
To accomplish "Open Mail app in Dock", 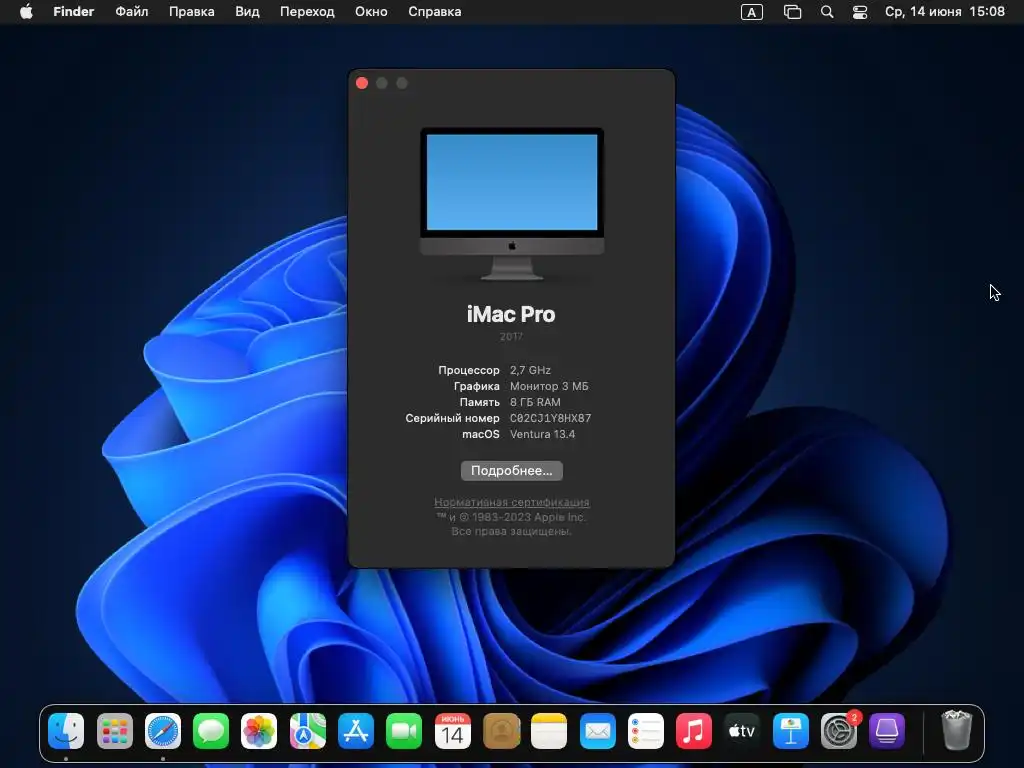I will coord(598,731).
